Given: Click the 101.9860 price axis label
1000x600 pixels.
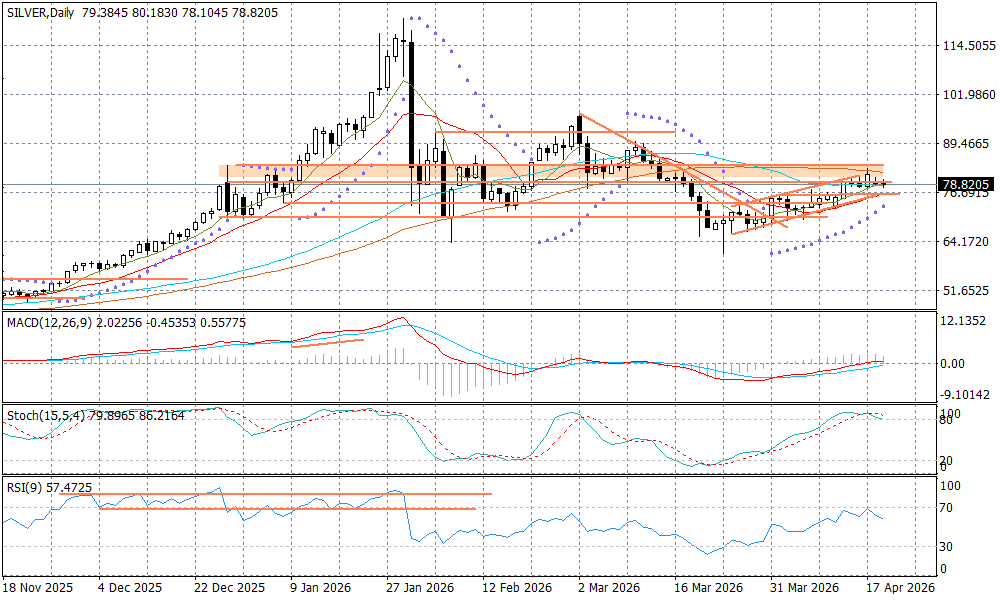Looking at the screenshot, I should (x=965, y=95).
